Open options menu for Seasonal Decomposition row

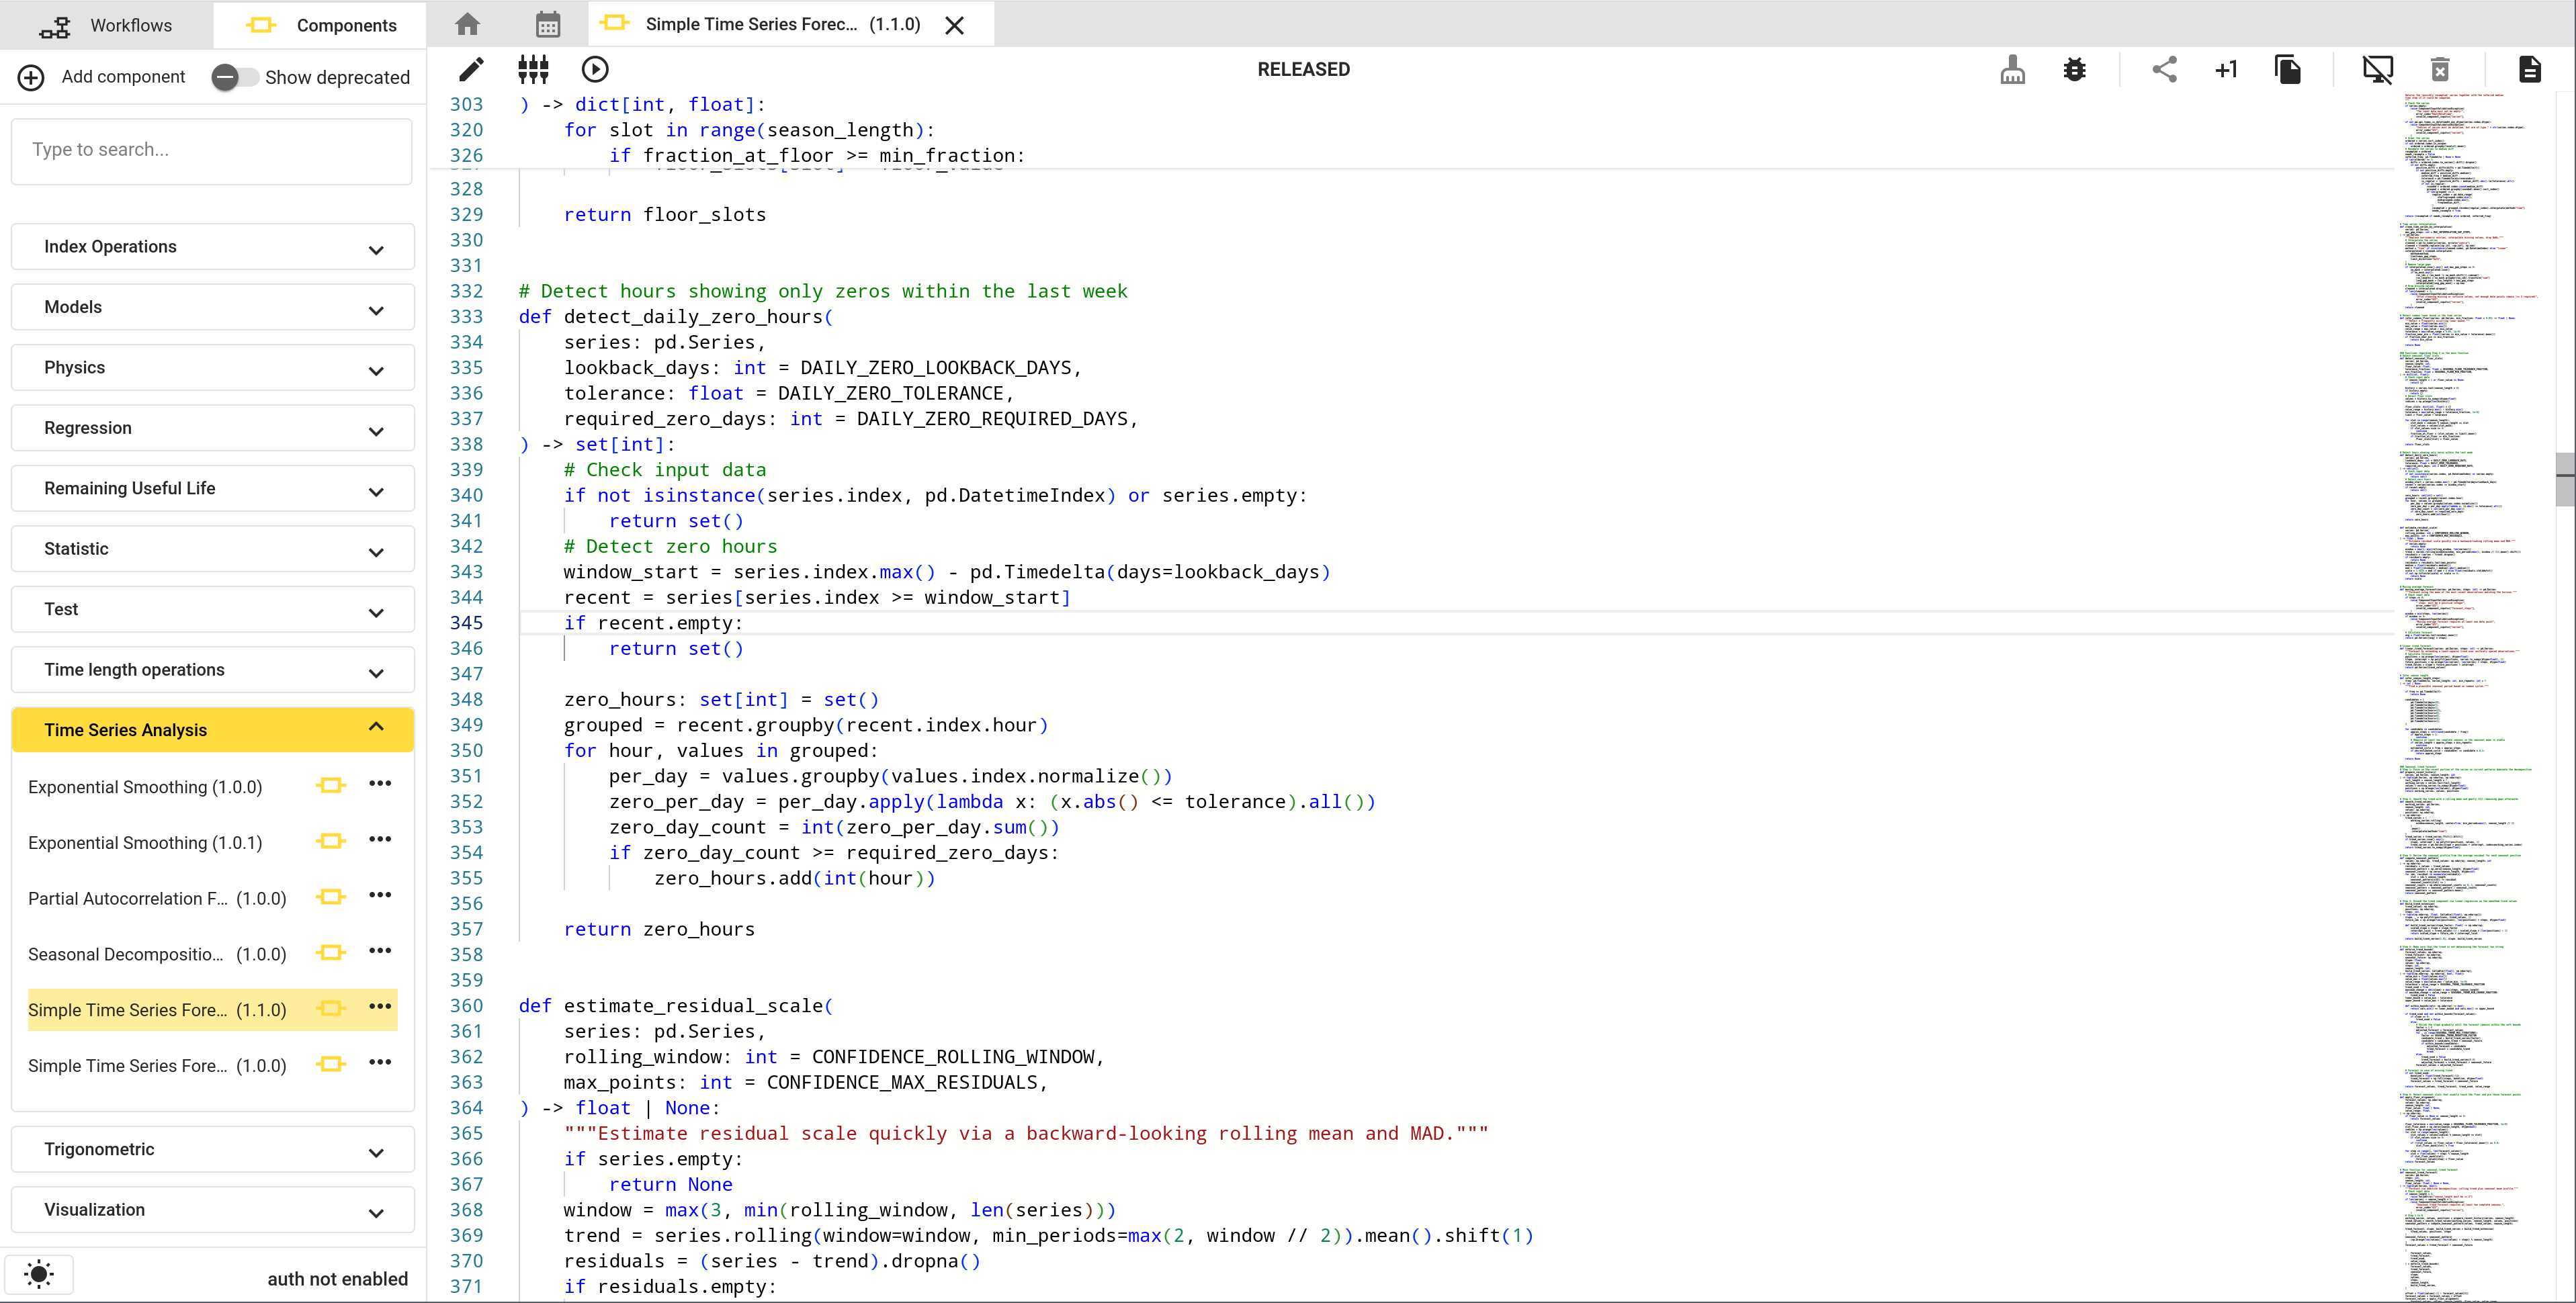[380, 951]
